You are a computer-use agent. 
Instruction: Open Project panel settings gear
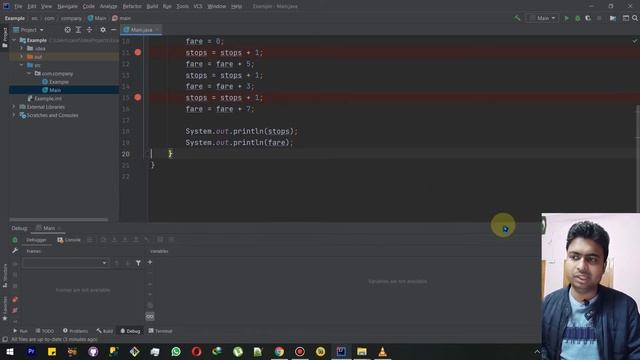[x=103, y=30]
